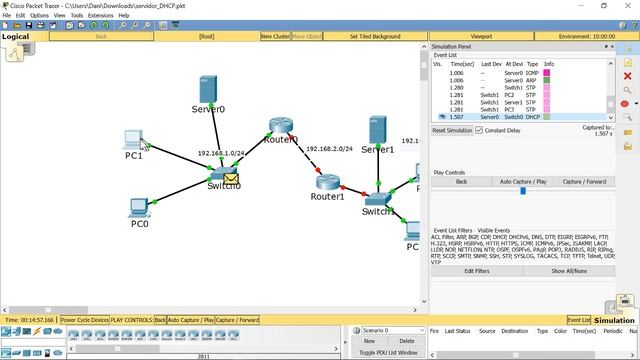Click the Save floppy disk icon
The height and width of the screenshot is (360, 640).
(29, 25)
